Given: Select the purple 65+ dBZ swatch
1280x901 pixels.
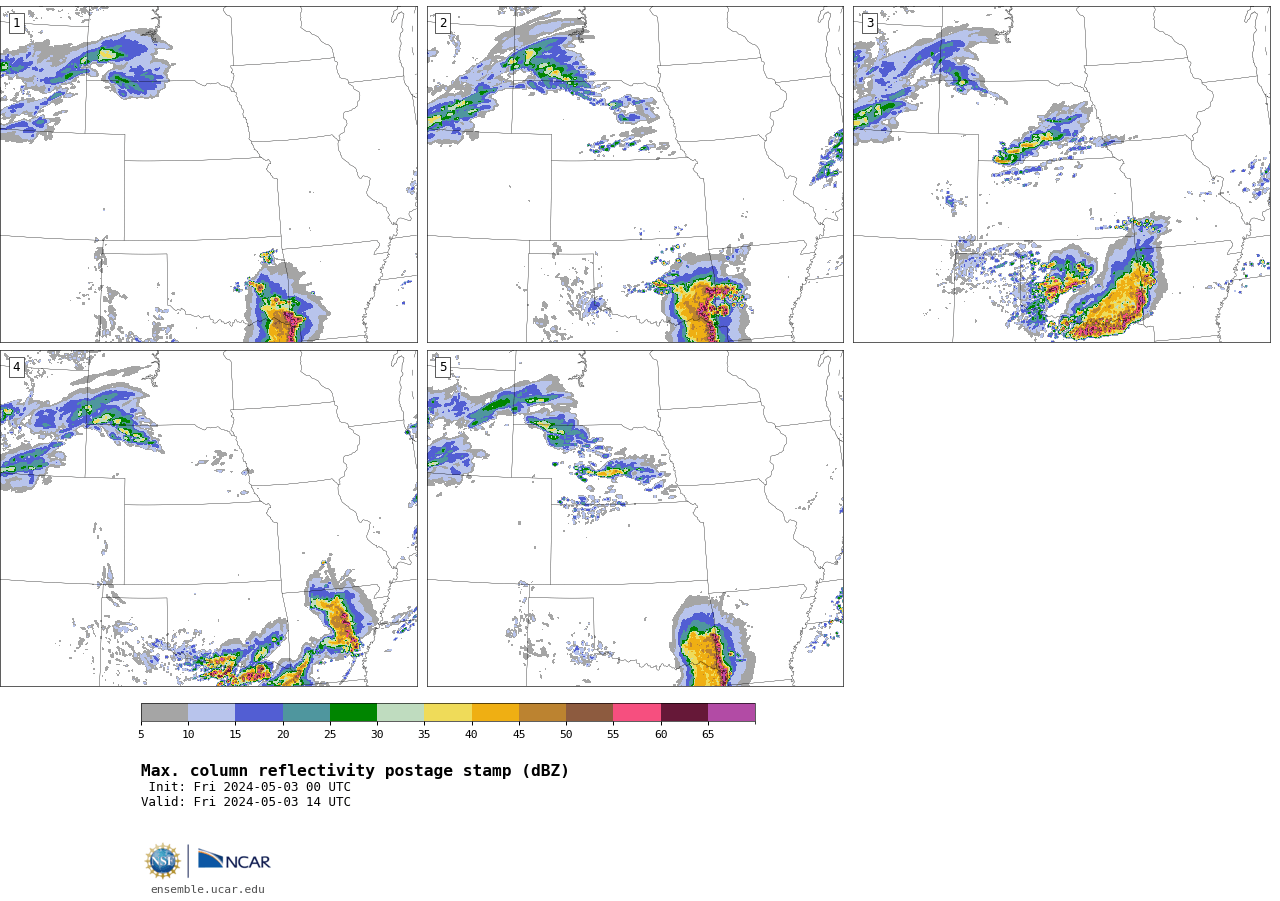Looking at the screenshot, I should tap(731, 713).
